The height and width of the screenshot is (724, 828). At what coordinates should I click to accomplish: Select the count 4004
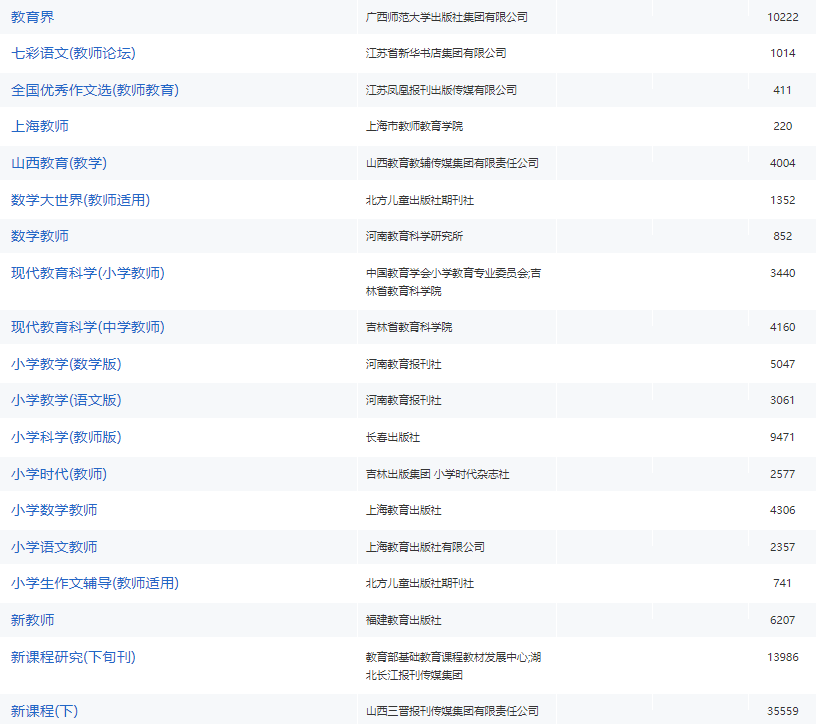click(x=783, y=163)
